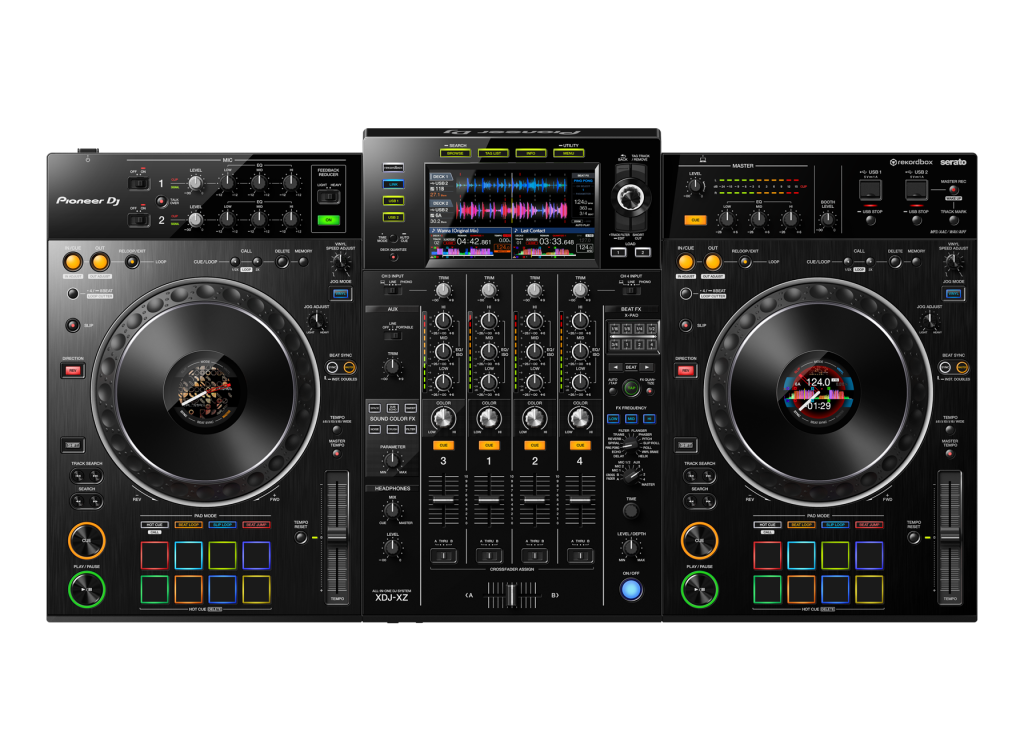Select left deck BEAT LOOP pad mode
Image resolution: width=1024 pixels, height=752 pixels.
pos(188,524)
